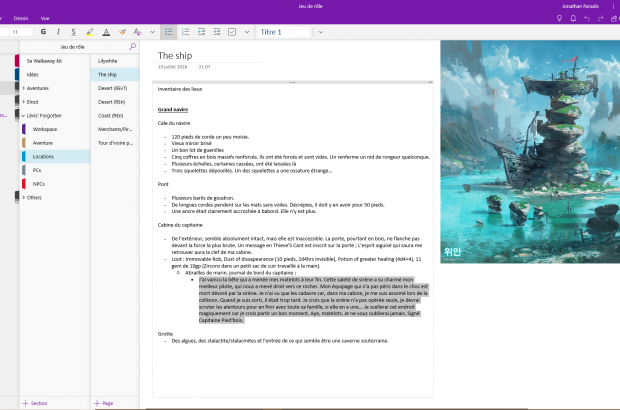Underline the selected text
The image size is (620, 410).
pyautogui.click(x=74, y=32)
